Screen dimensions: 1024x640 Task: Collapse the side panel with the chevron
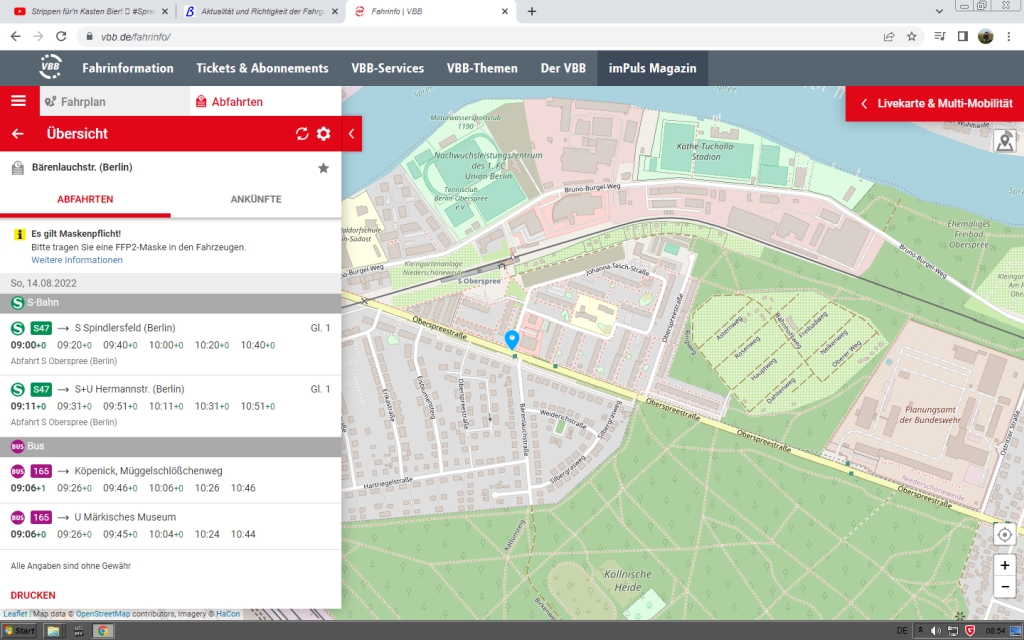351,134
